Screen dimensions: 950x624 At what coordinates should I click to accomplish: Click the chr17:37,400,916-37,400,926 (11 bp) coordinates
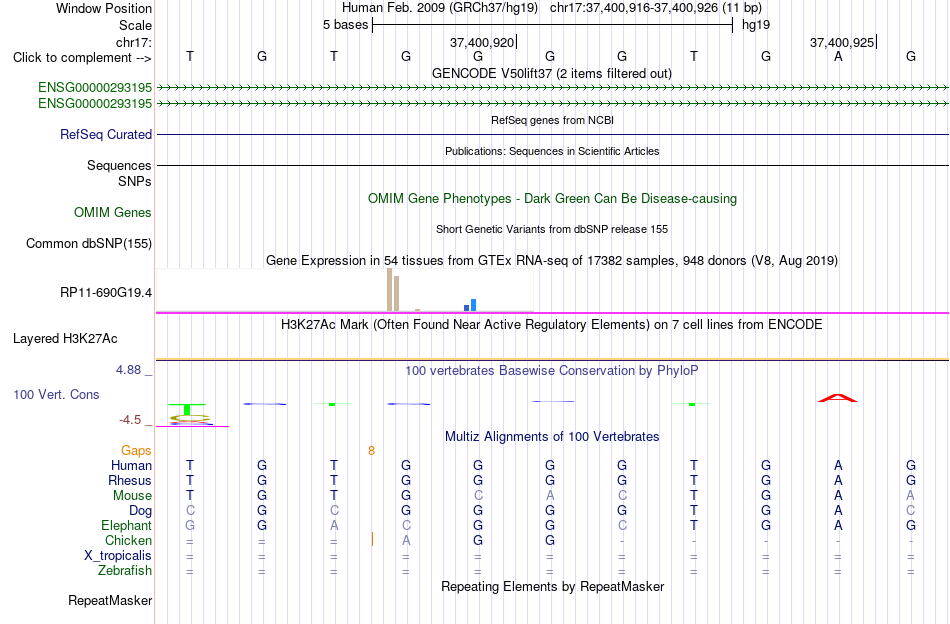pyautogui.click(x=656, y=8)
